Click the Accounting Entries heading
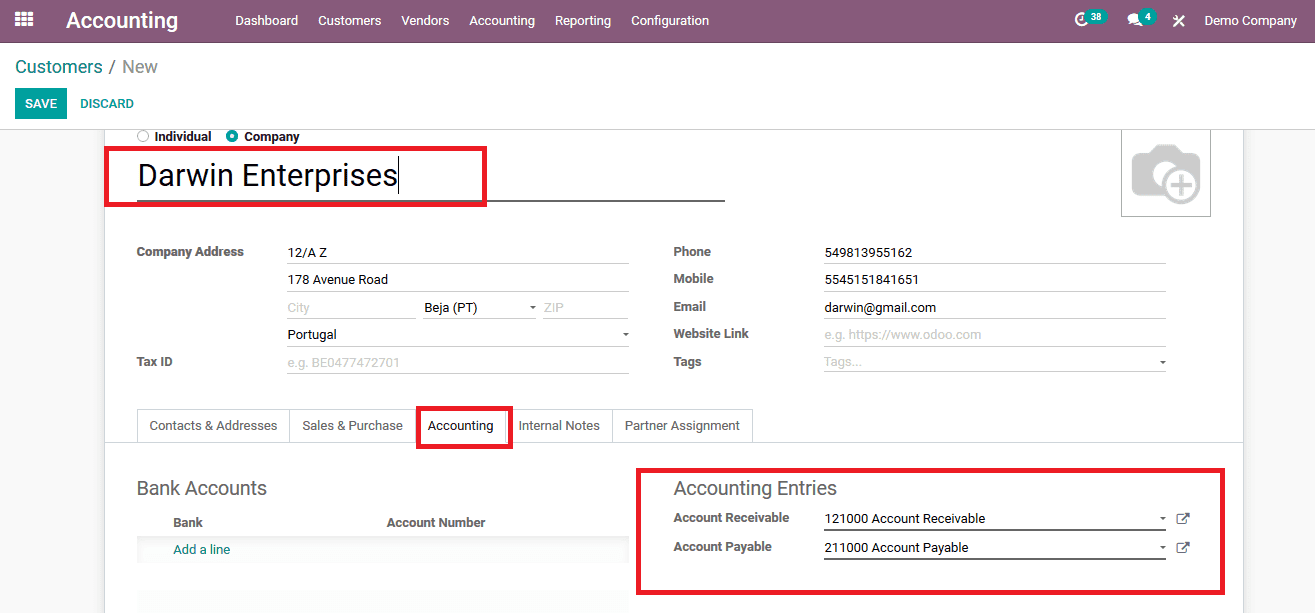The width and height of the screenshot is (1315, 613). coord(755,489)
